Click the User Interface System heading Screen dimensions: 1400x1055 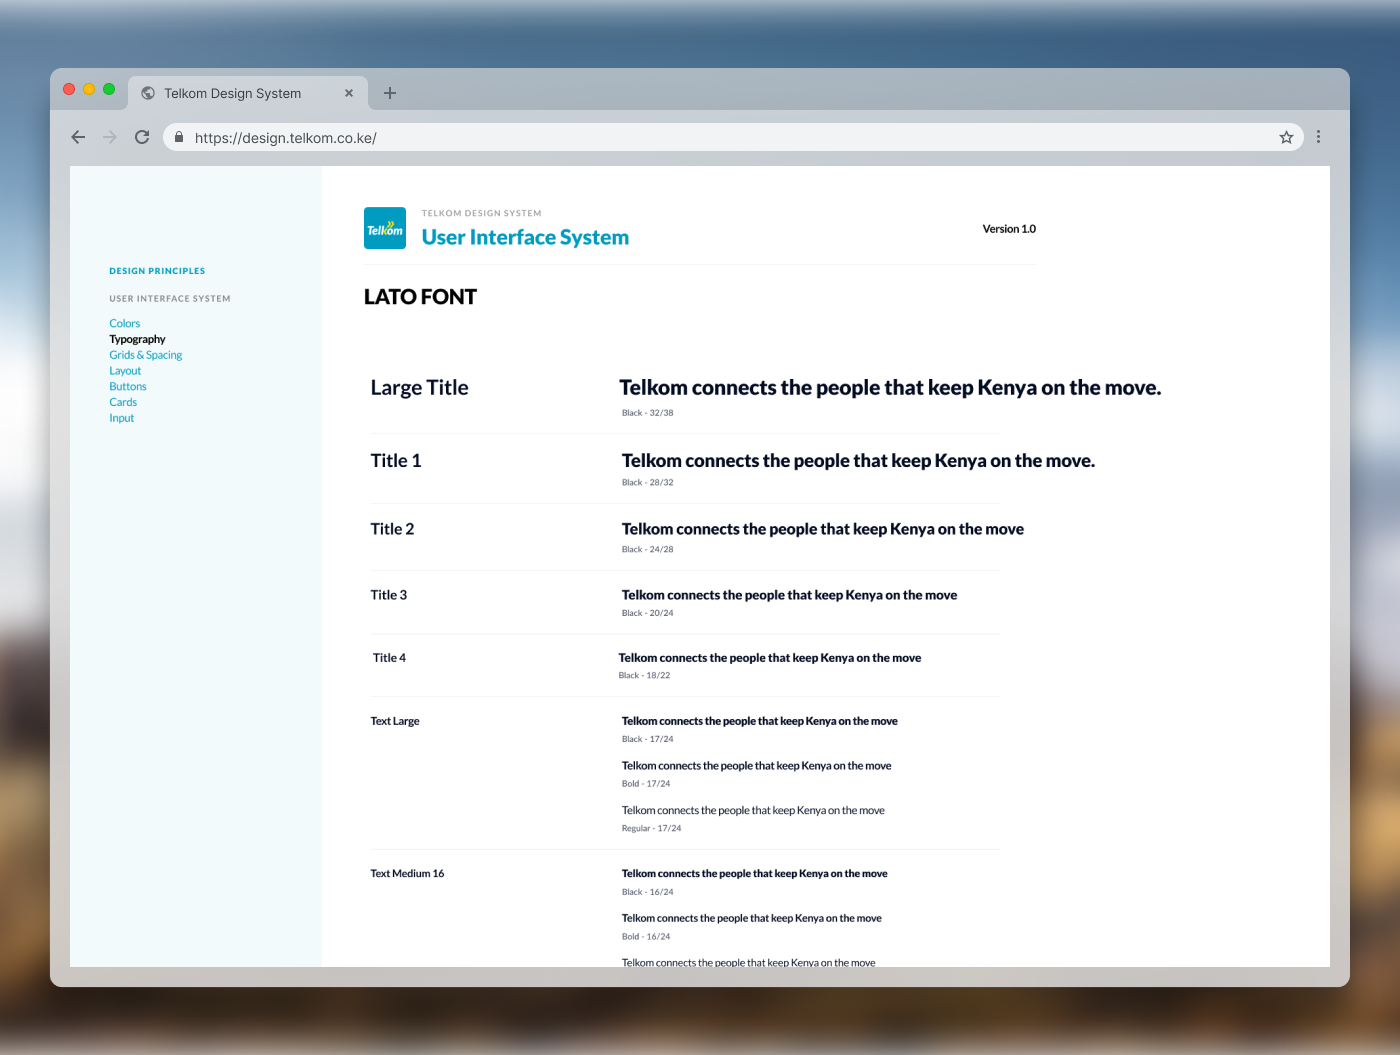(x=525, y=237)
